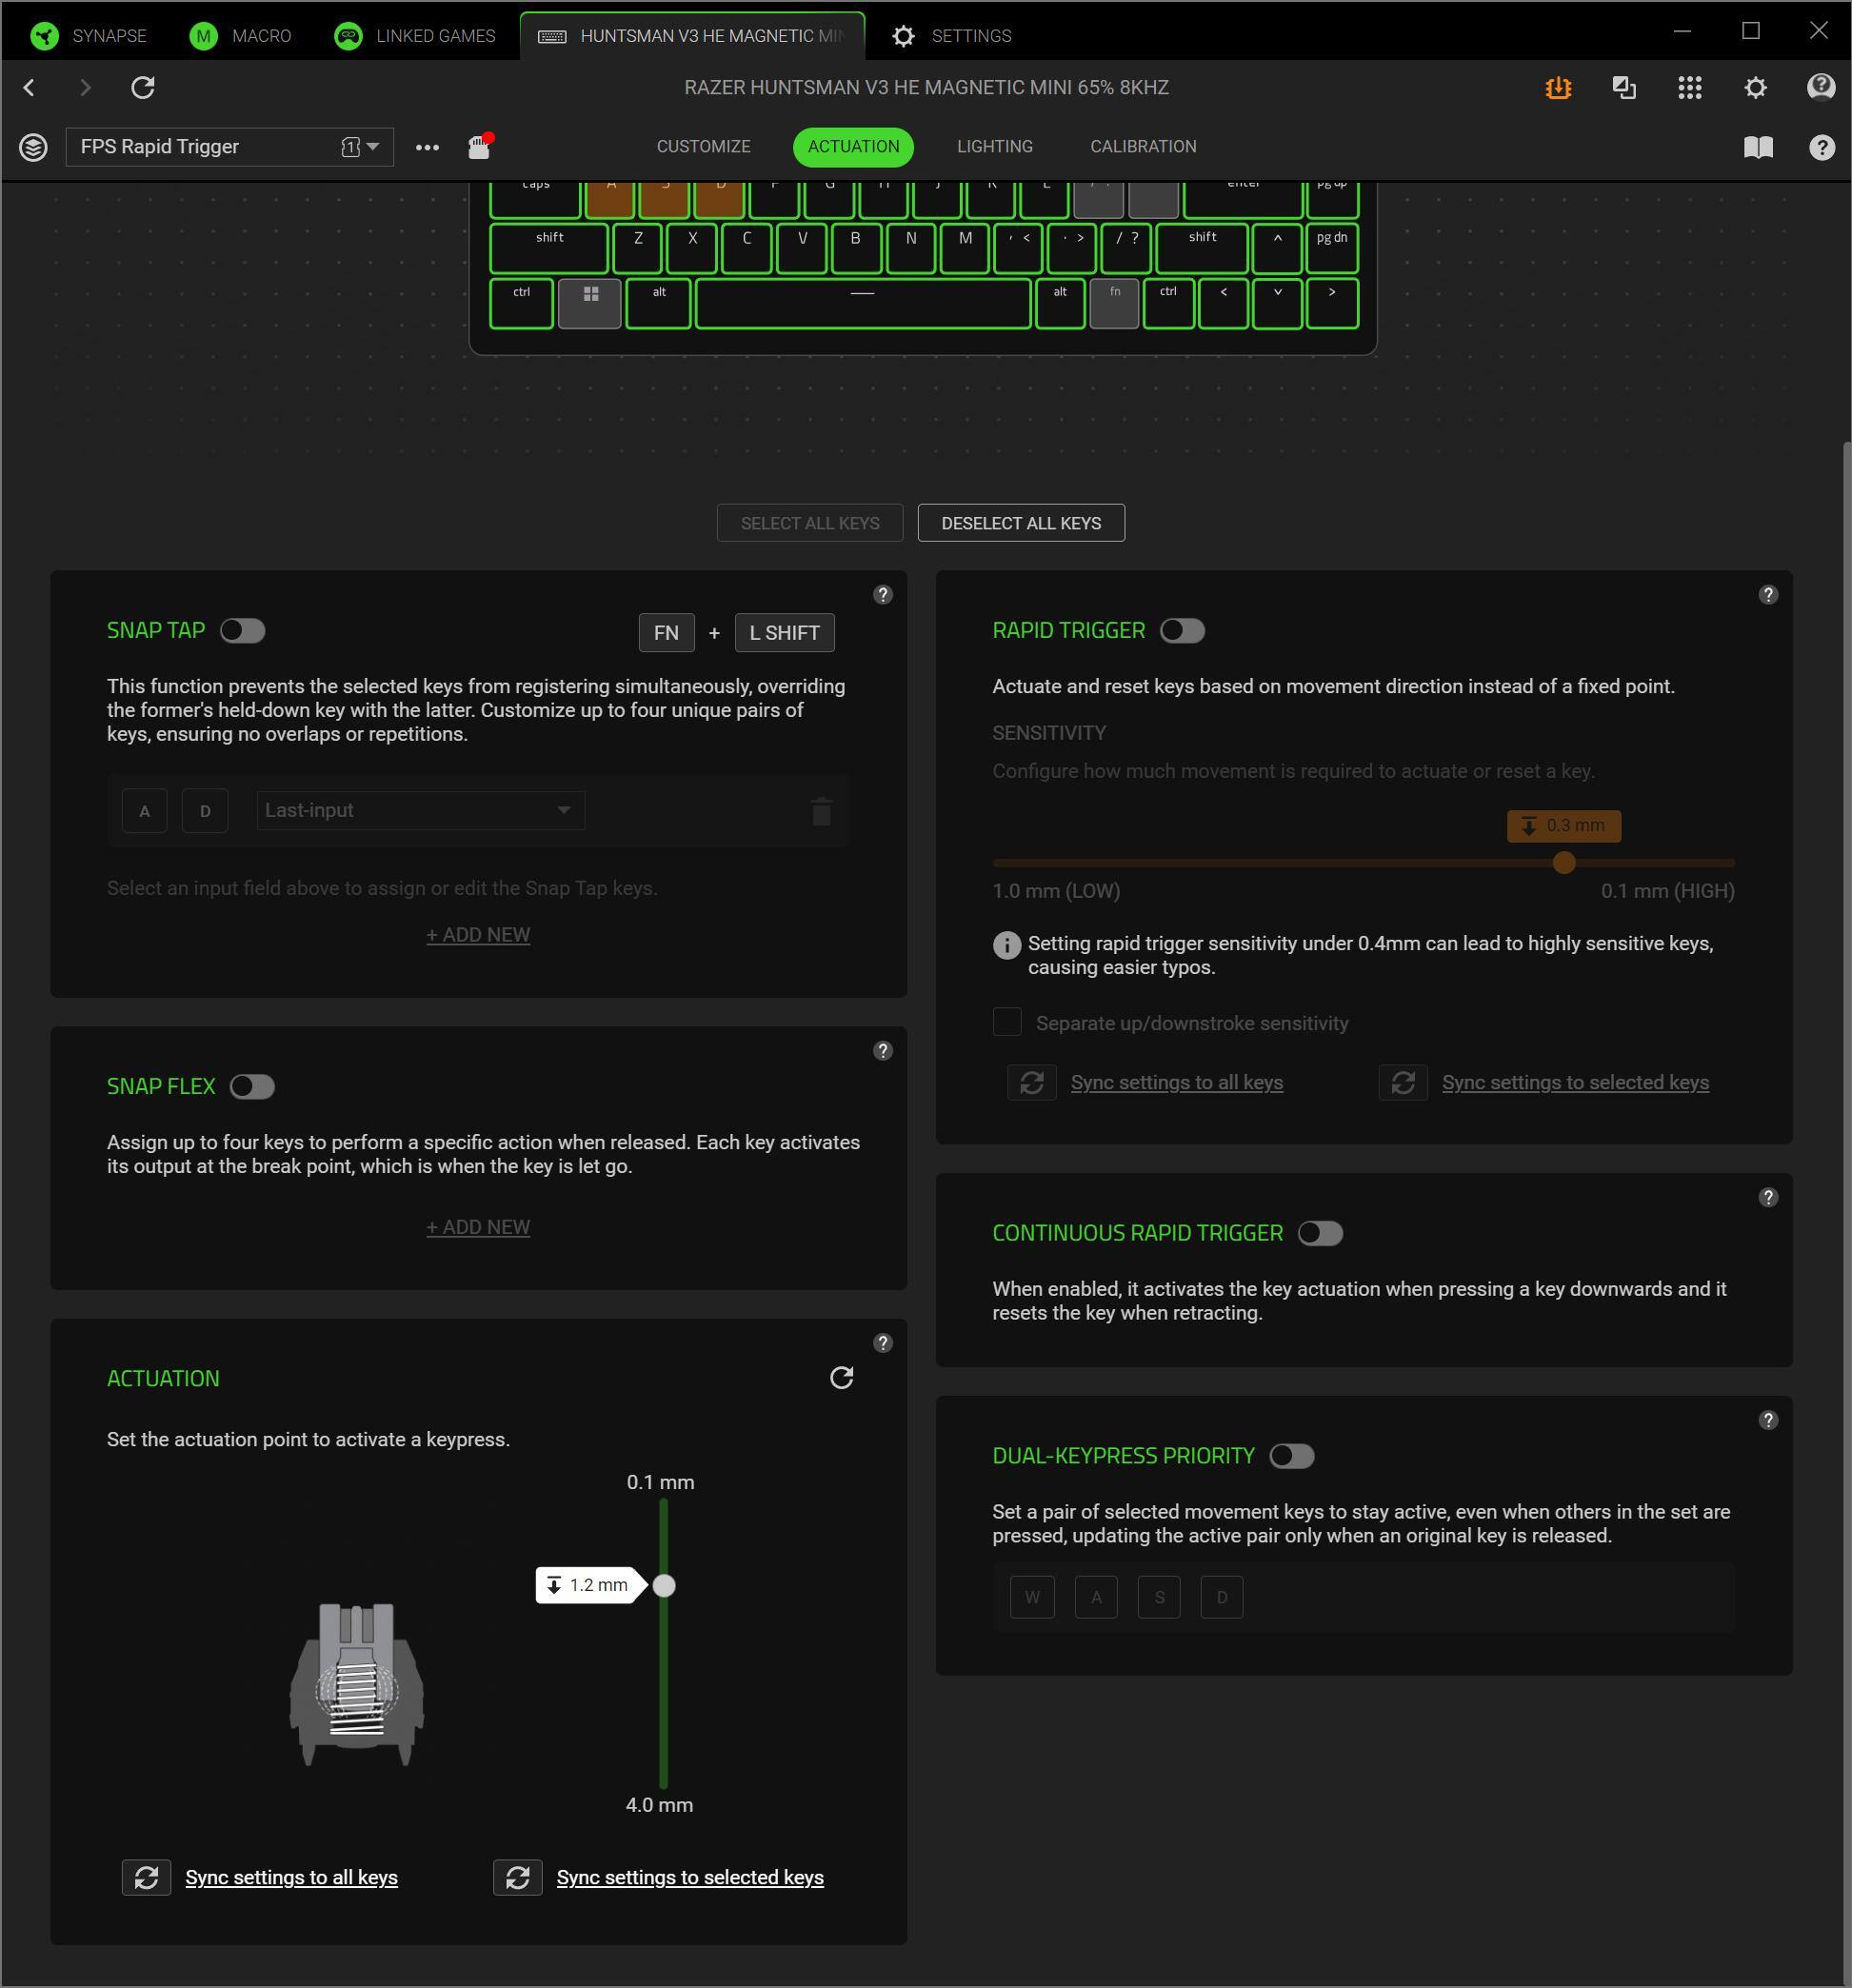Toggle Dual-Keypress Priority switch
Viewport: 1852px width, 1988px height.
1292,1457
